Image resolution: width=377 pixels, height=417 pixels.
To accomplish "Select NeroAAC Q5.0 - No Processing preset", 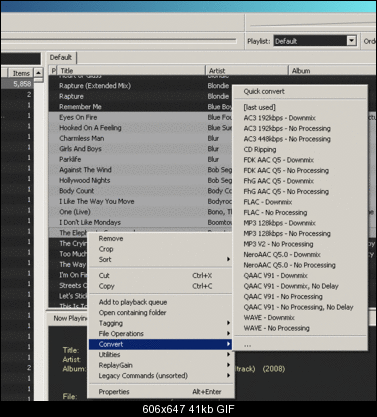I will (x=300, y=265).
